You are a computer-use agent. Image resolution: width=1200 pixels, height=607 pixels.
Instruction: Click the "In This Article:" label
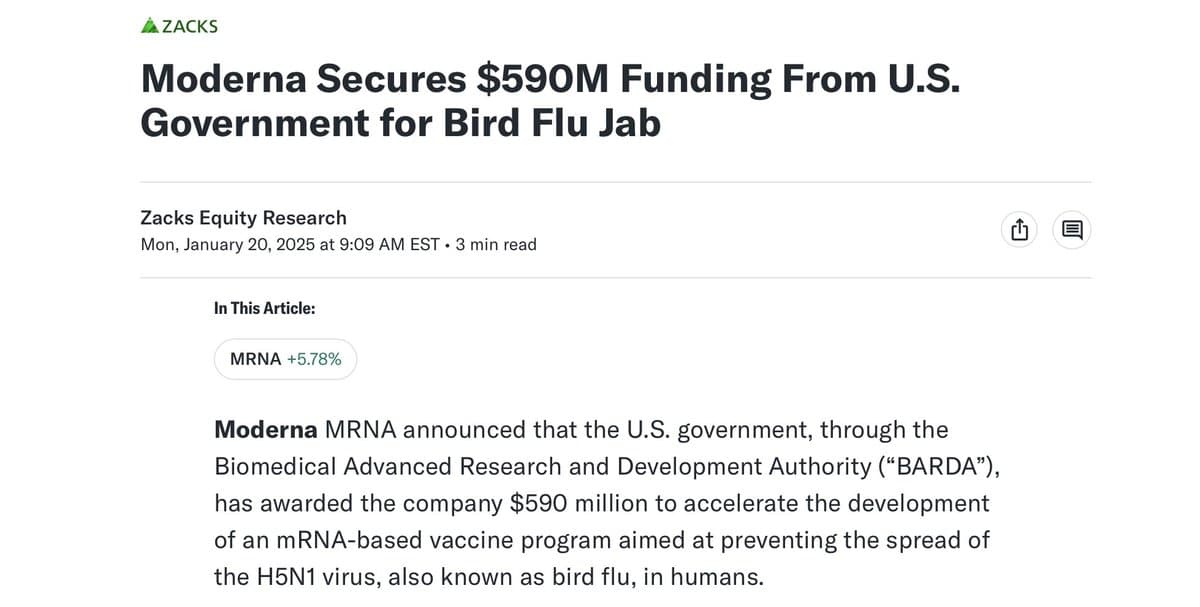[264, 308]
